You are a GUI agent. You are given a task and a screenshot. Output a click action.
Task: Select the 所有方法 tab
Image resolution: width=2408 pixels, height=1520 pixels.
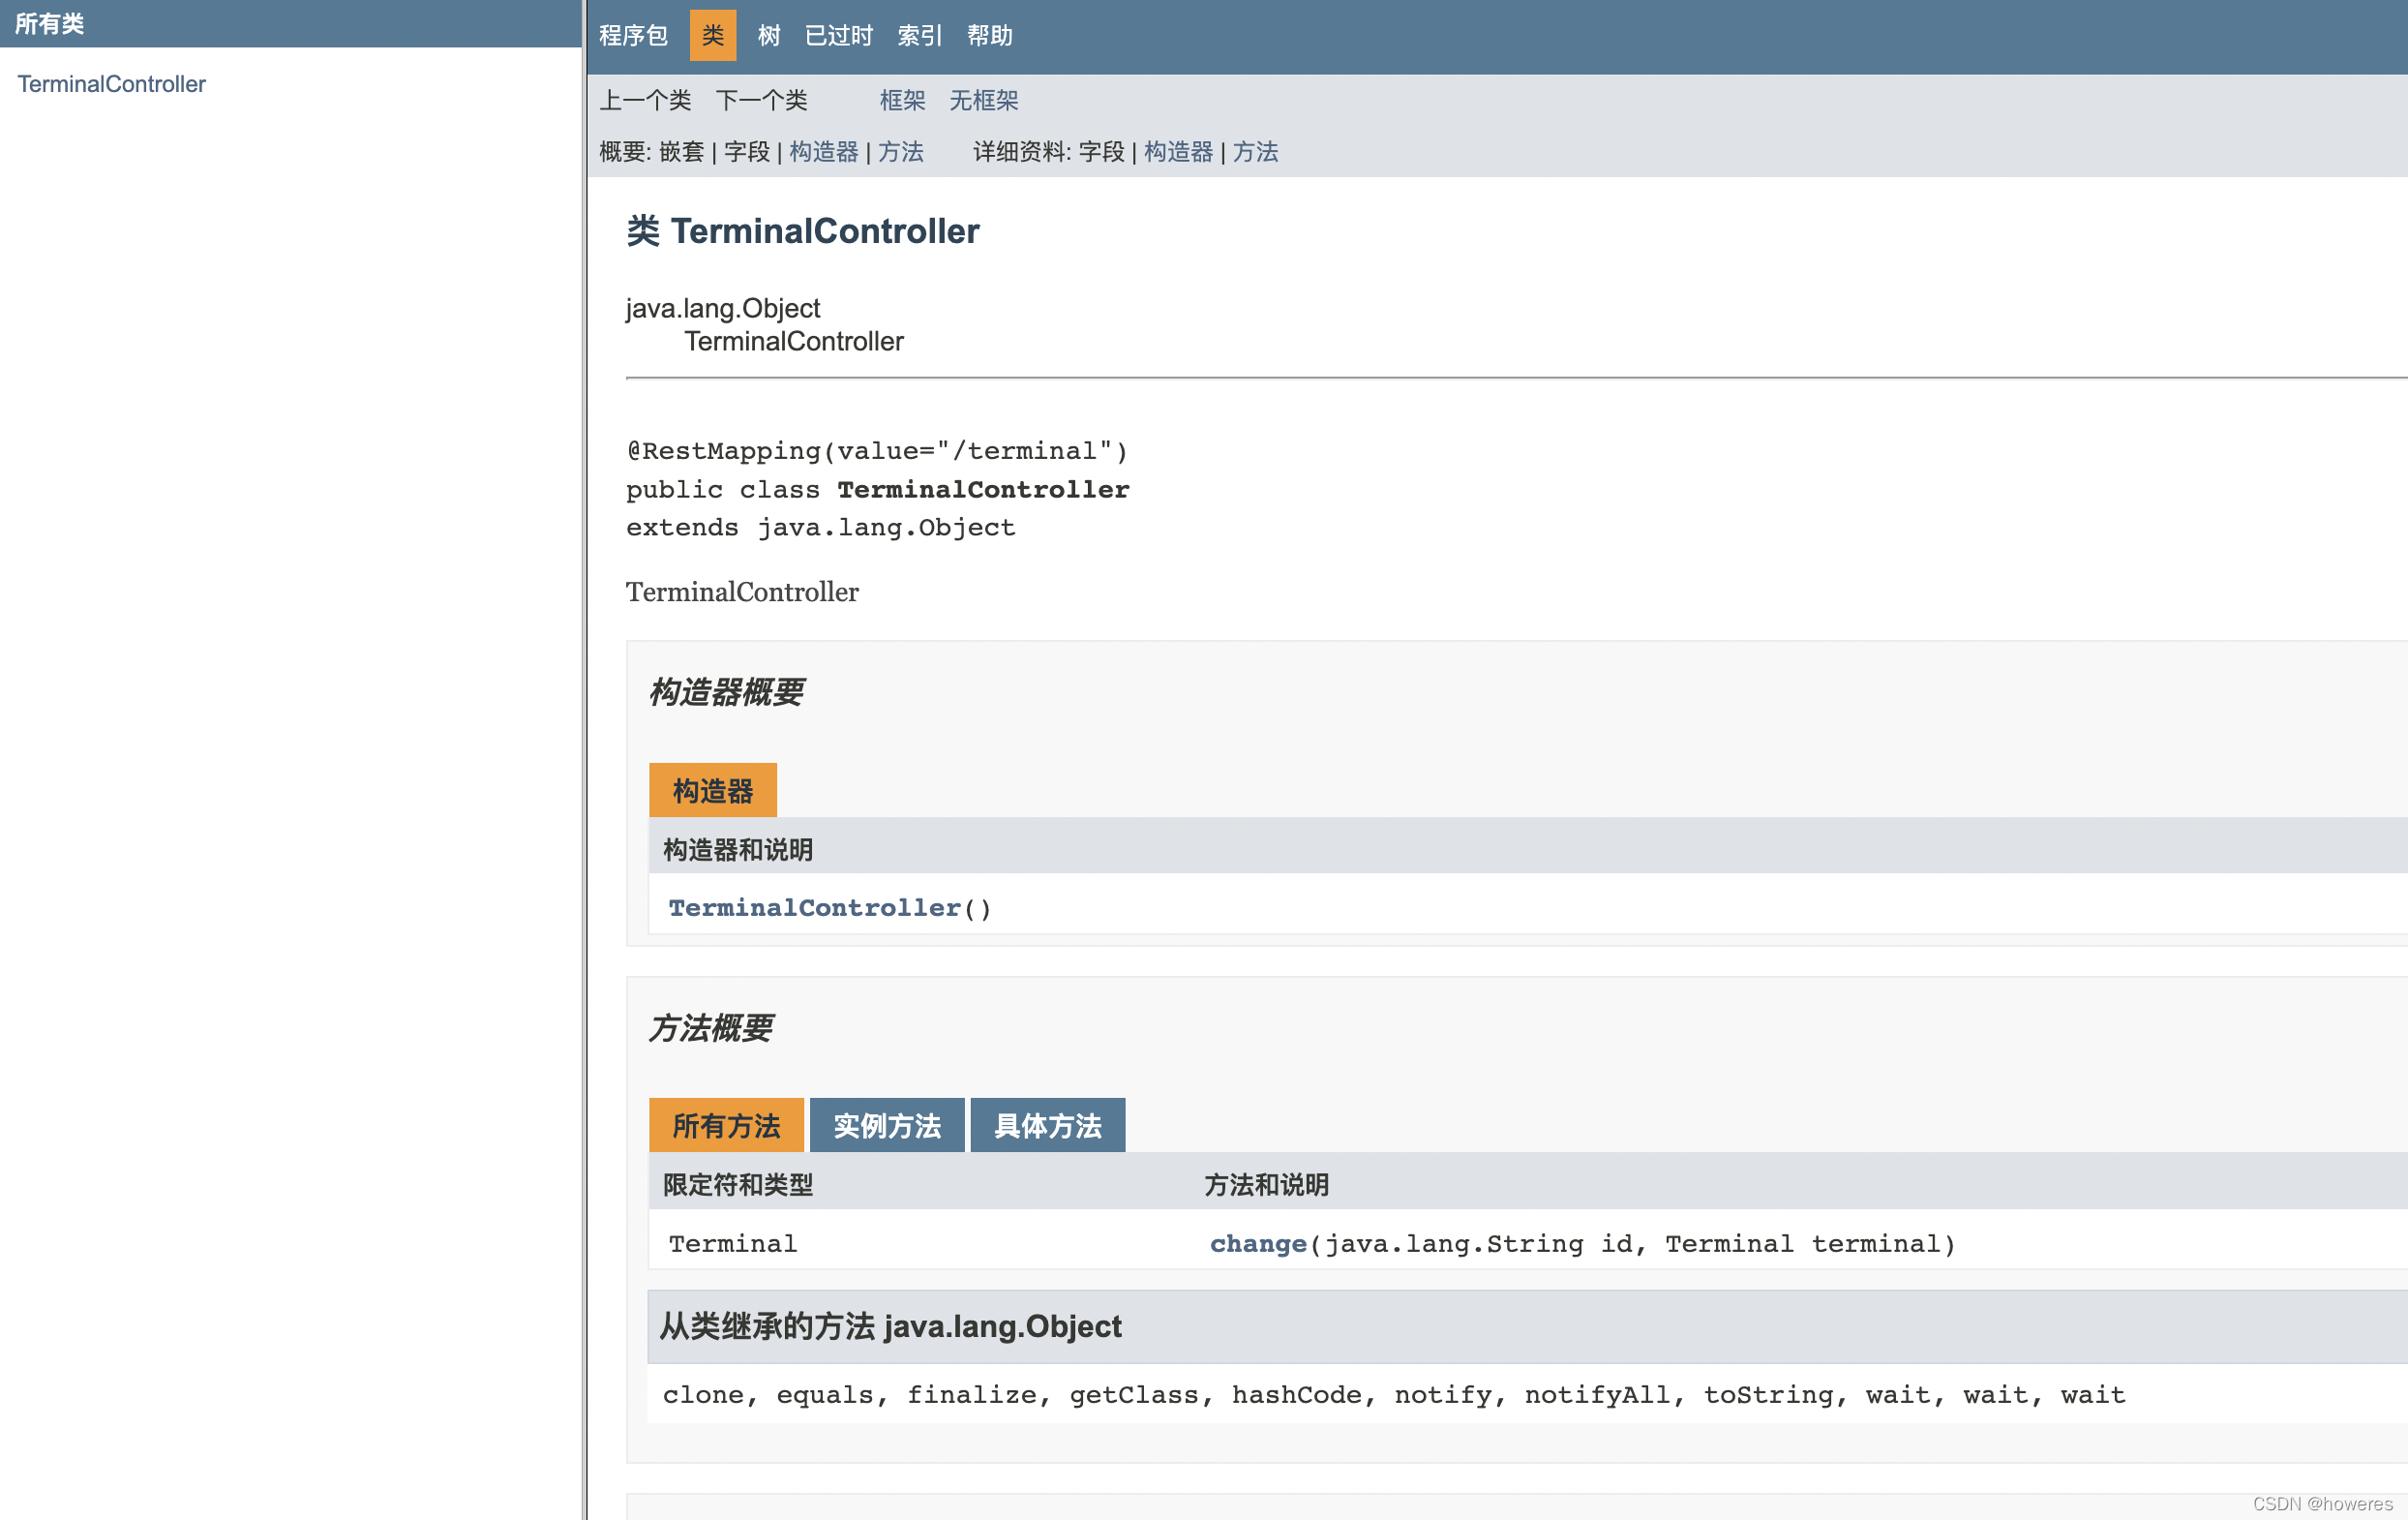726,1126
